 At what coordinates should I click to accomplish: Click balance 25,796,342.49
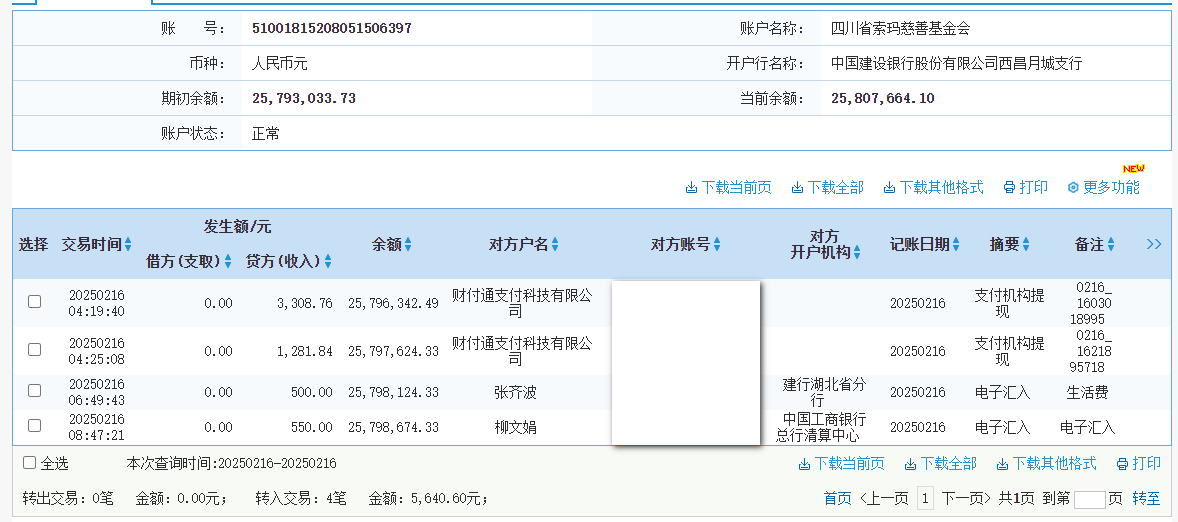[x=393, y=303]
